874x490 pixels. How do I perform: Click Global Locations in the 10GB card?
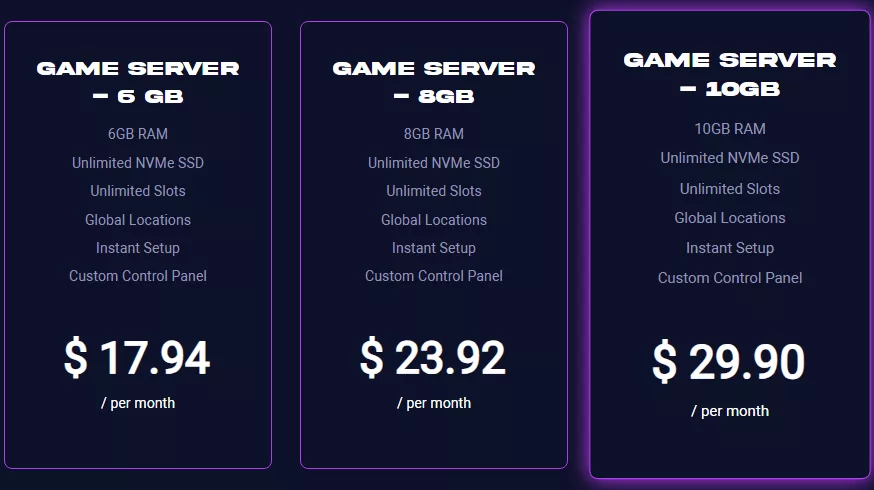(x=730, y=218)
